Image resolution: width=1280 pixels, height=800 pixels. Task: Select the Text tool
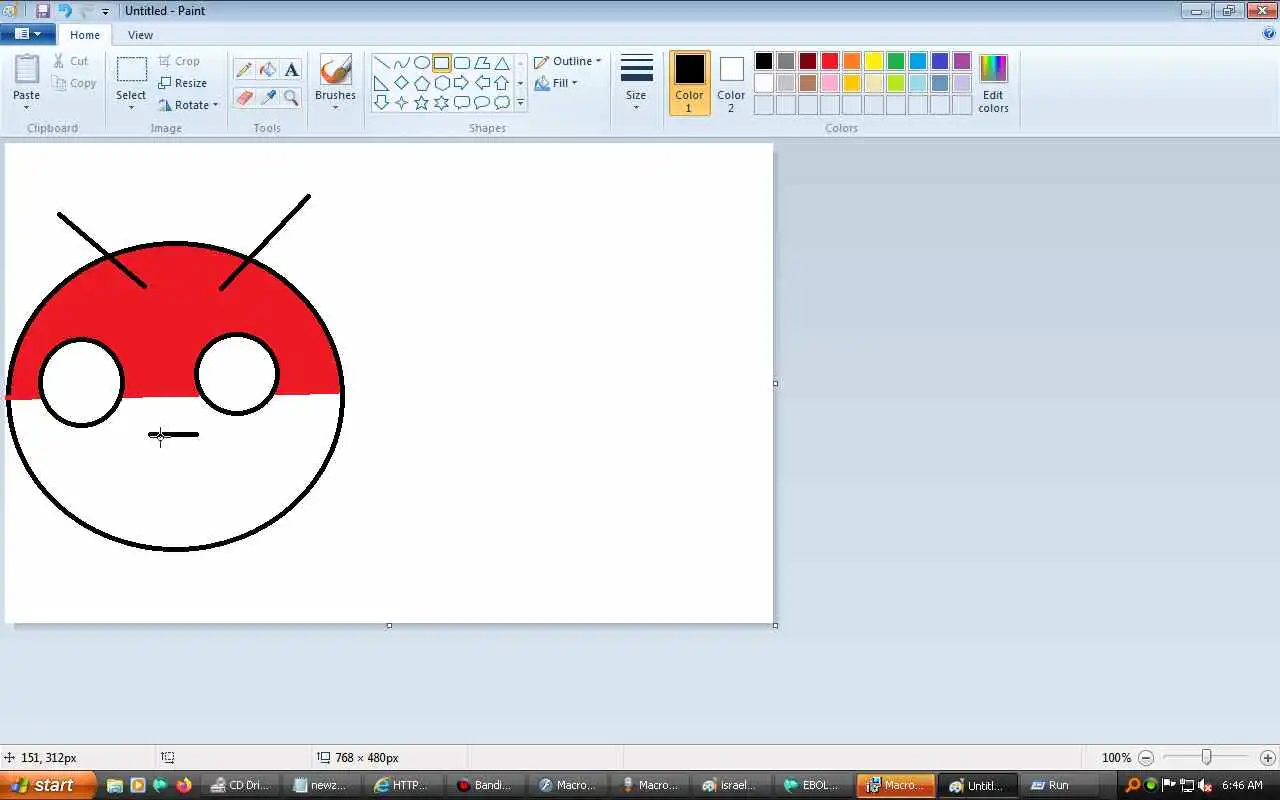click(291, 70)
